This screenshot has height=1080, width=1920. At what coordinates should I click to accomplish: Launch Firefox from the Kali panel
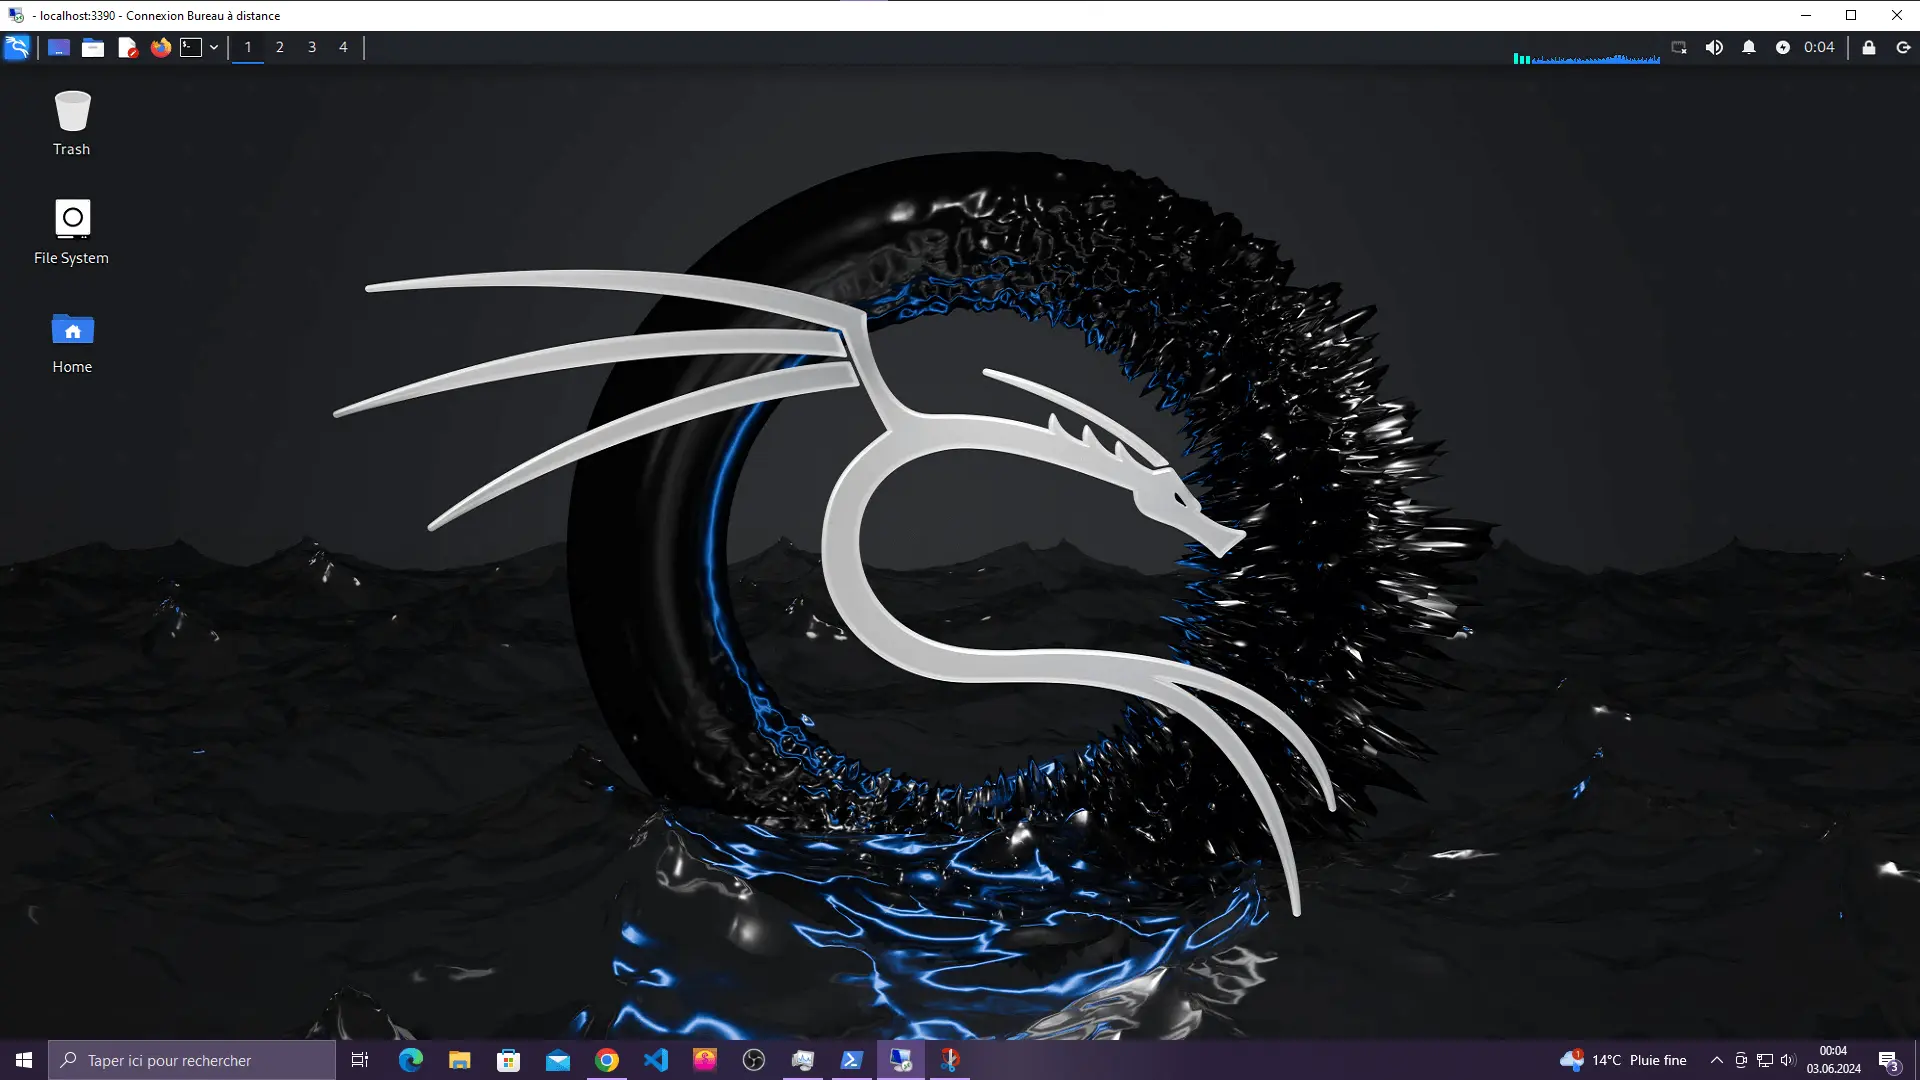click(160, 47)
